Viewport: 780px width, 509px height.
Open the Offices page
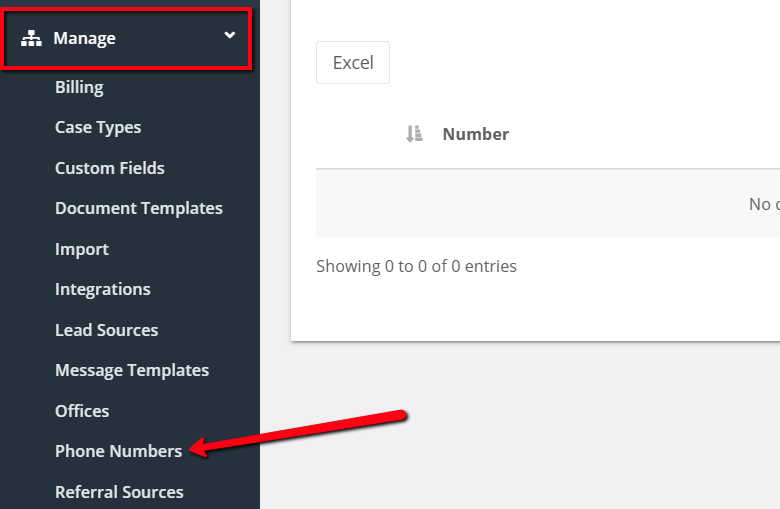pyautogui.click(x=82, y=411)
